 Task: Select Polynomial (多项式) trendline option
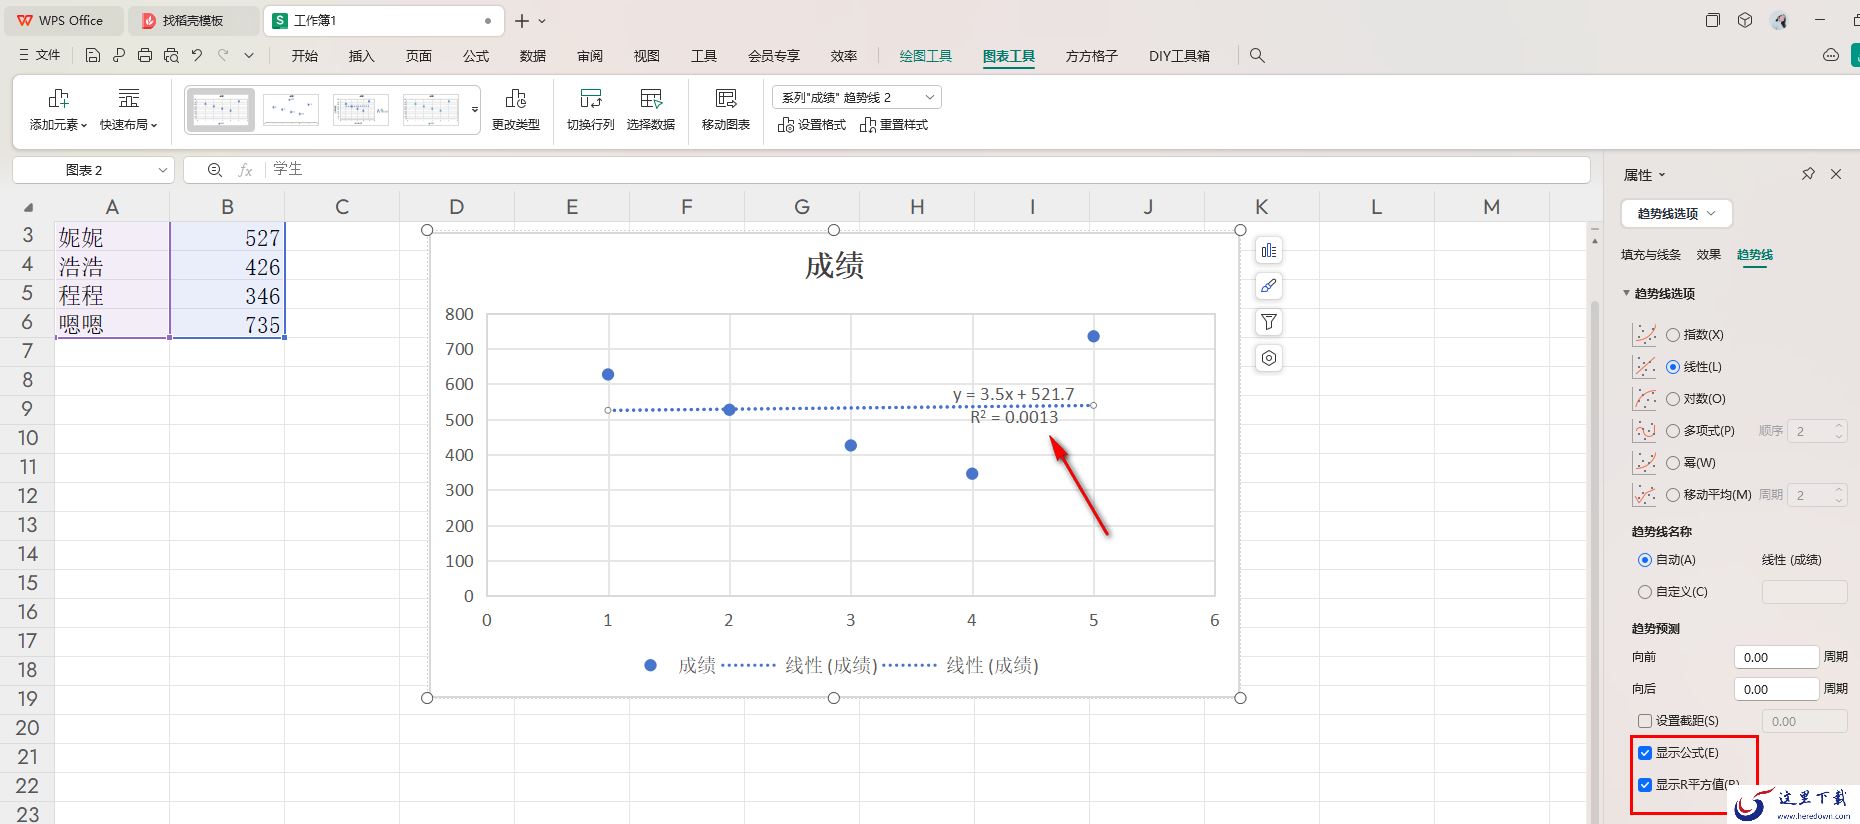pos(1673,431)
